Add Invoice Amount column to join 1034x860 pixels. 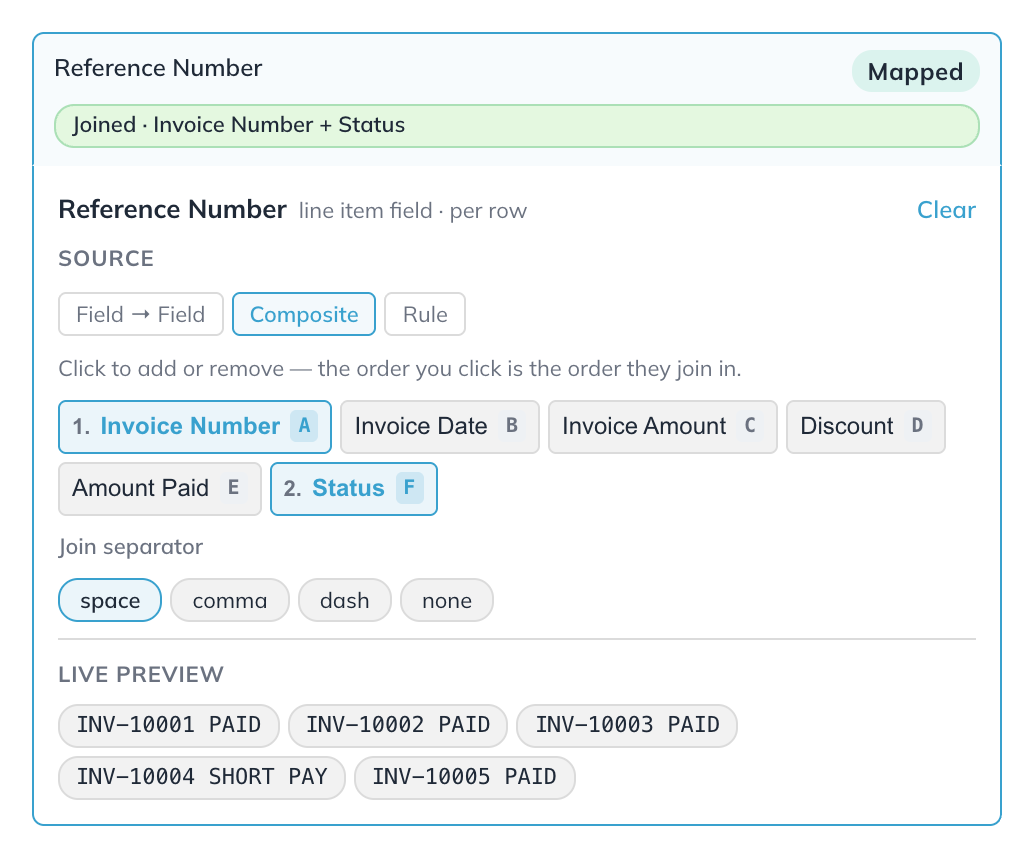(663, 427)
